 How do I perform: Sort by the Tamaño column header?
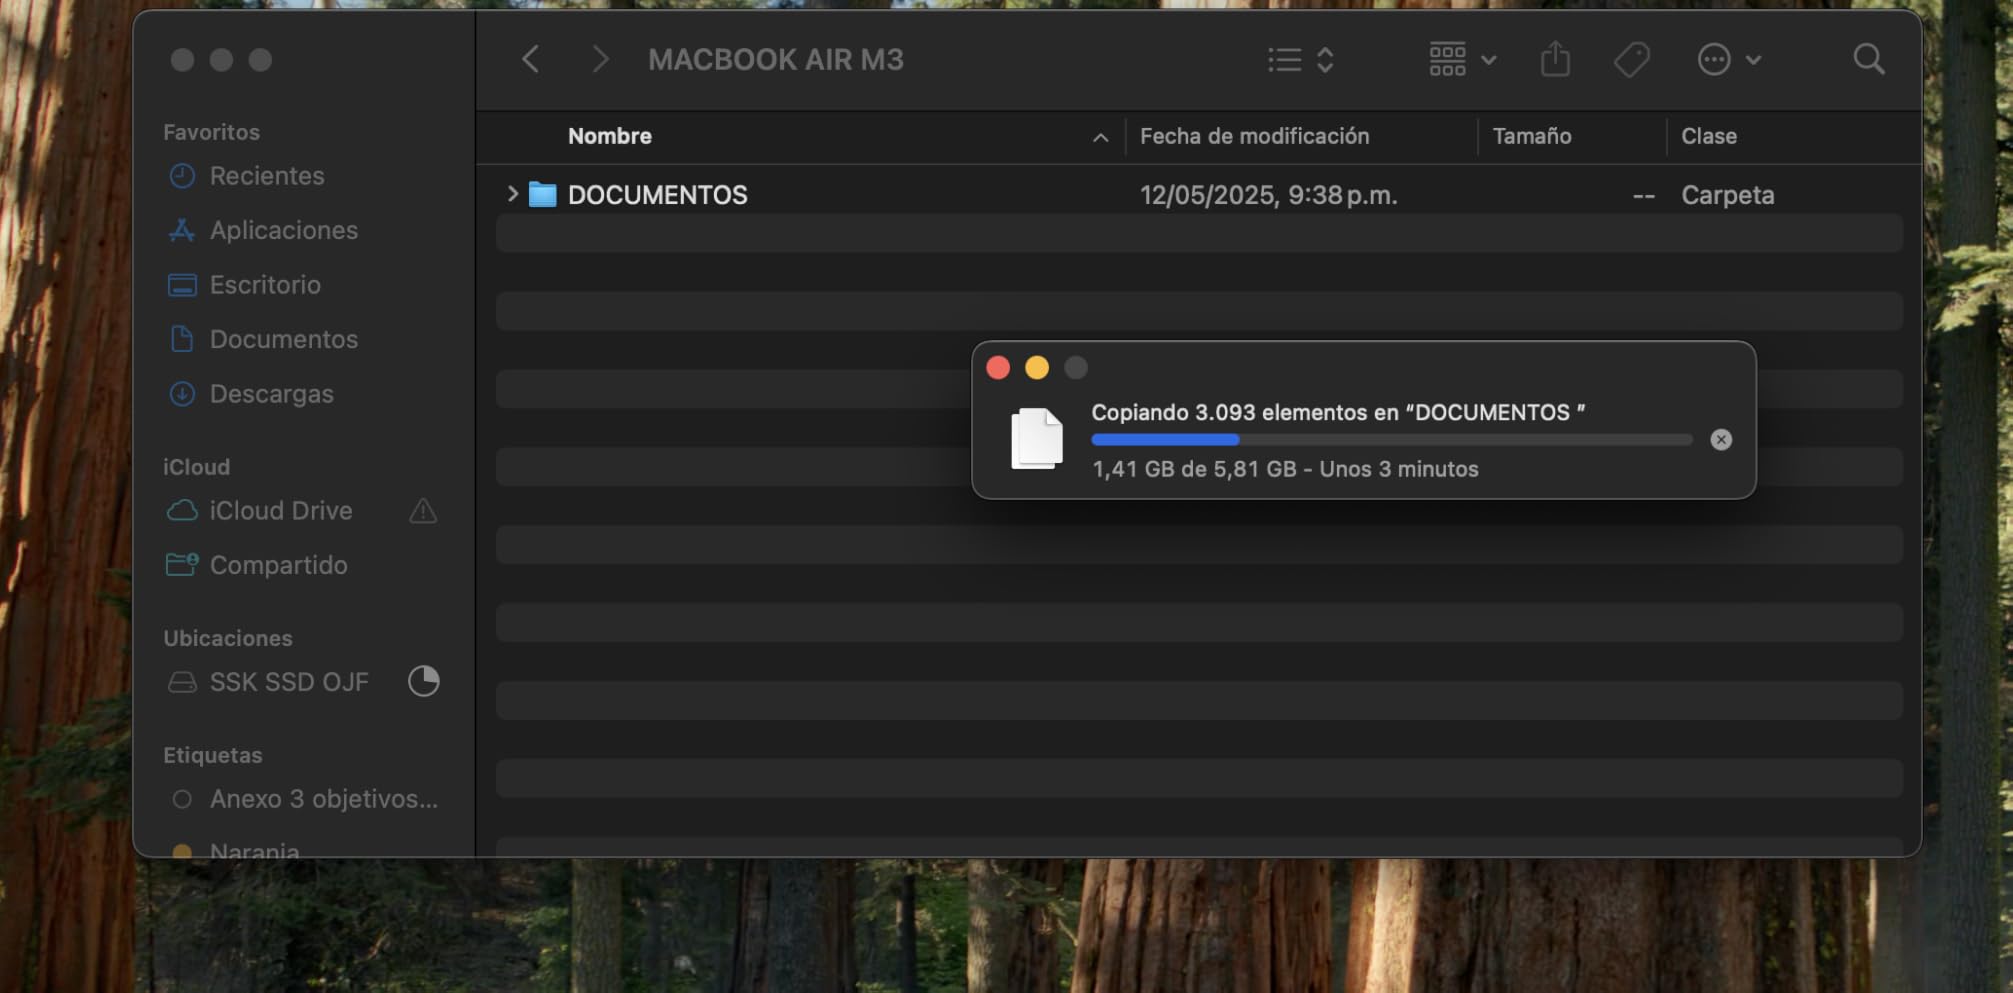[x=1531, y=136]
